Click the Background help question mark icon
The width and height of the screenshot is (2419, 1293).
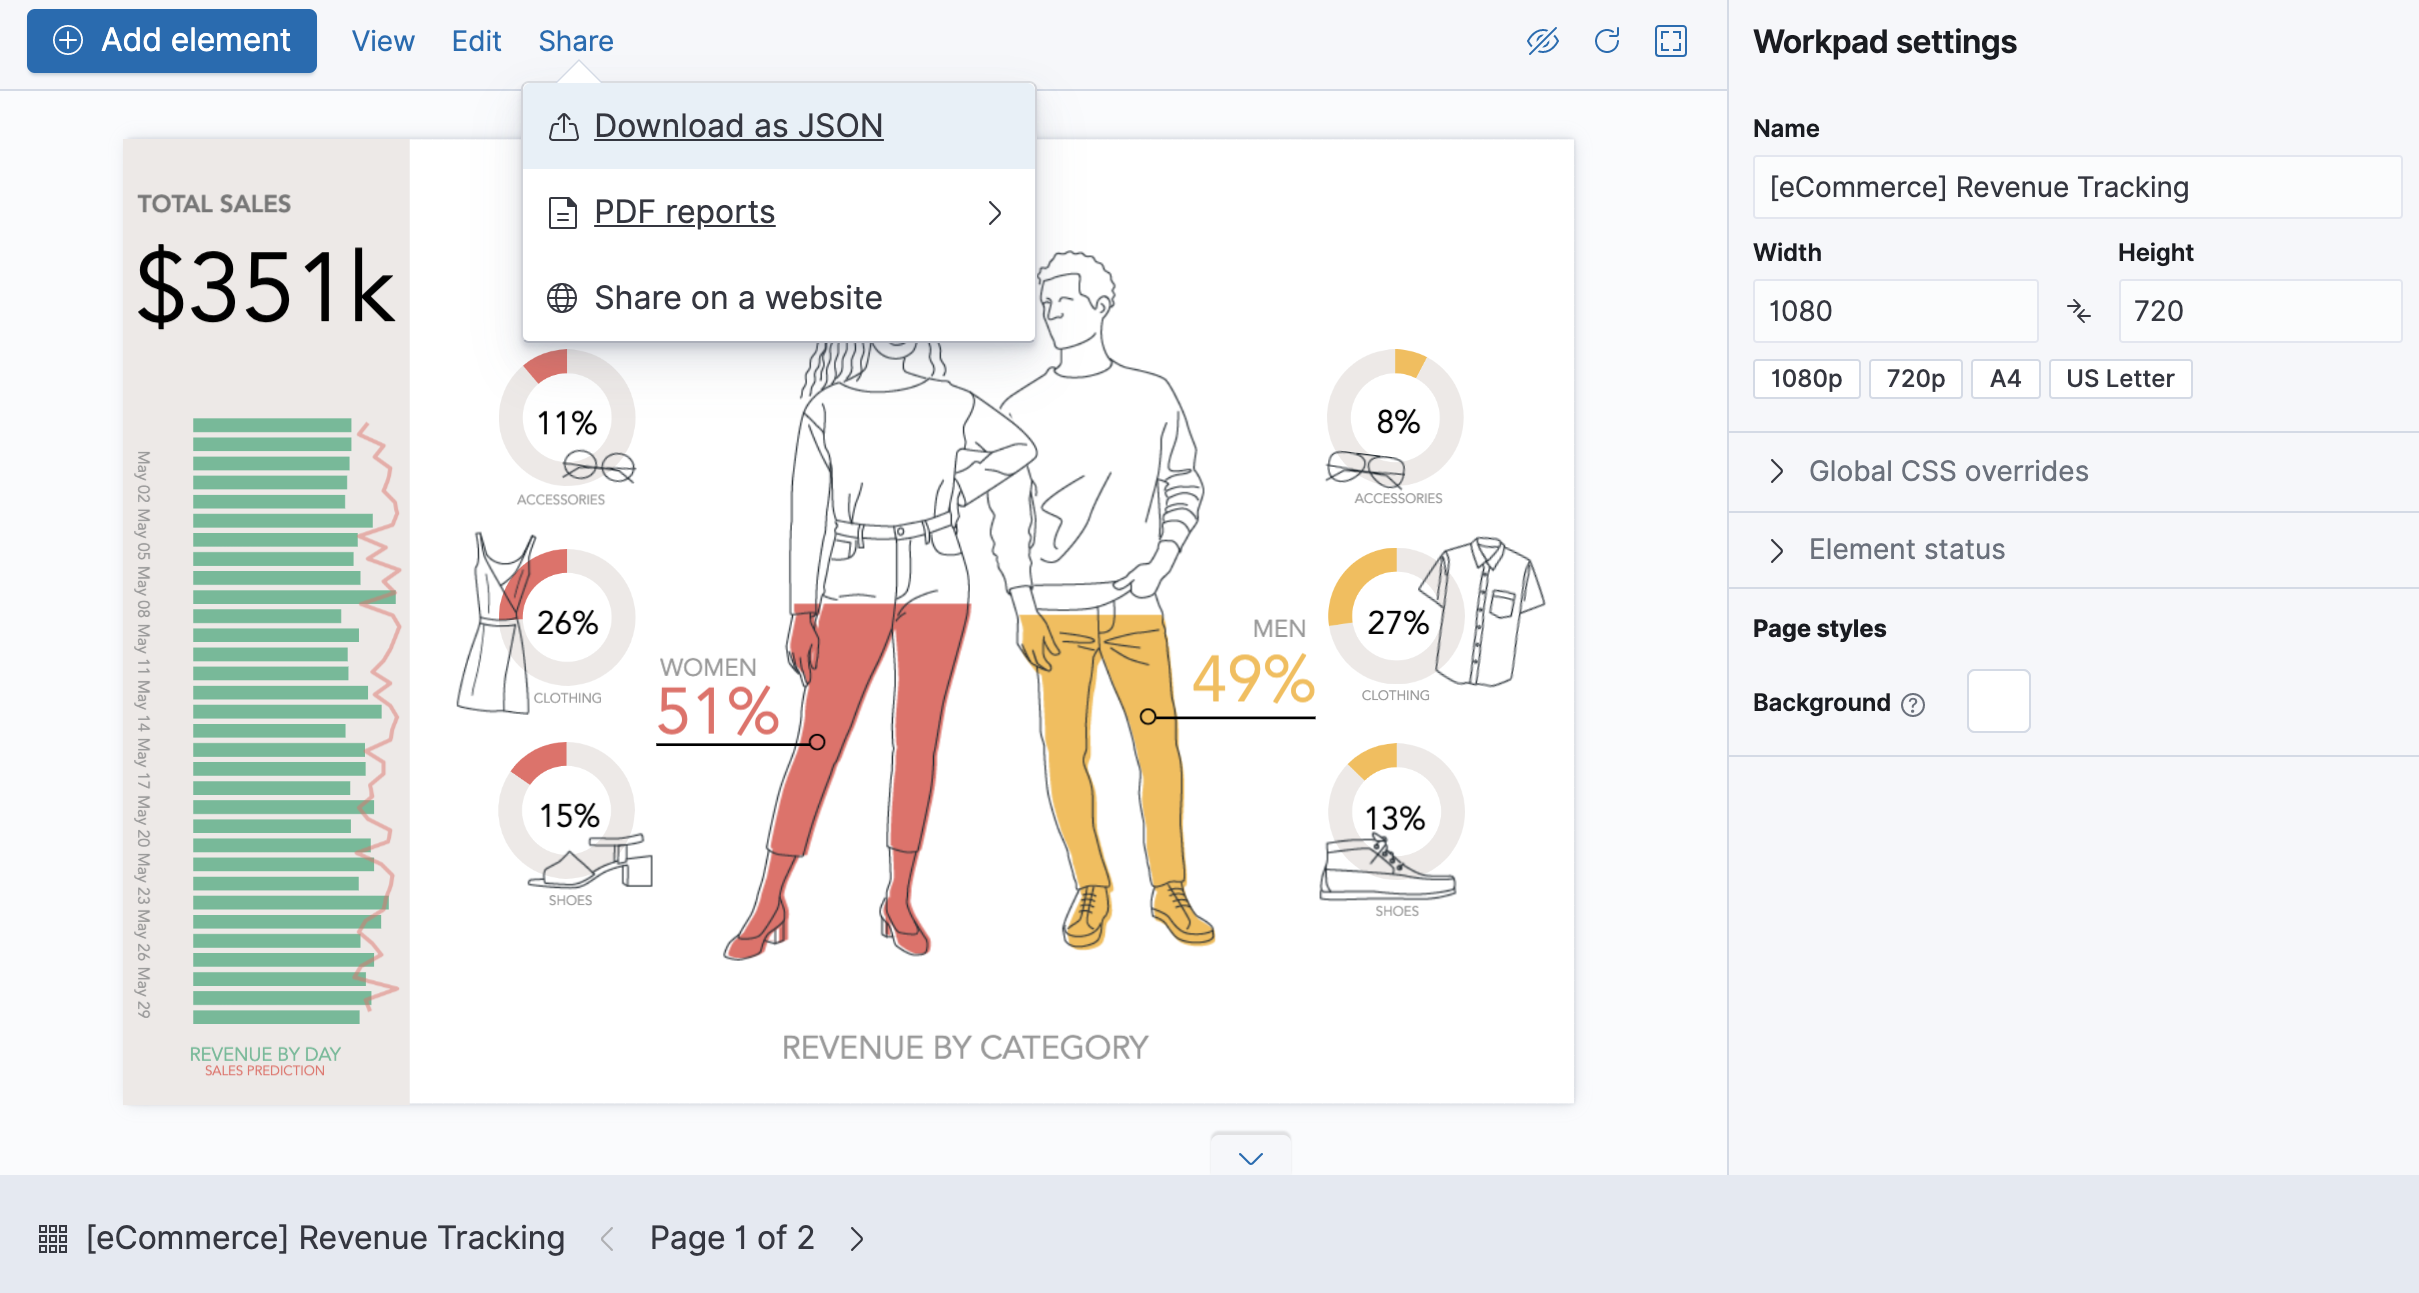tap(1914, 704)
